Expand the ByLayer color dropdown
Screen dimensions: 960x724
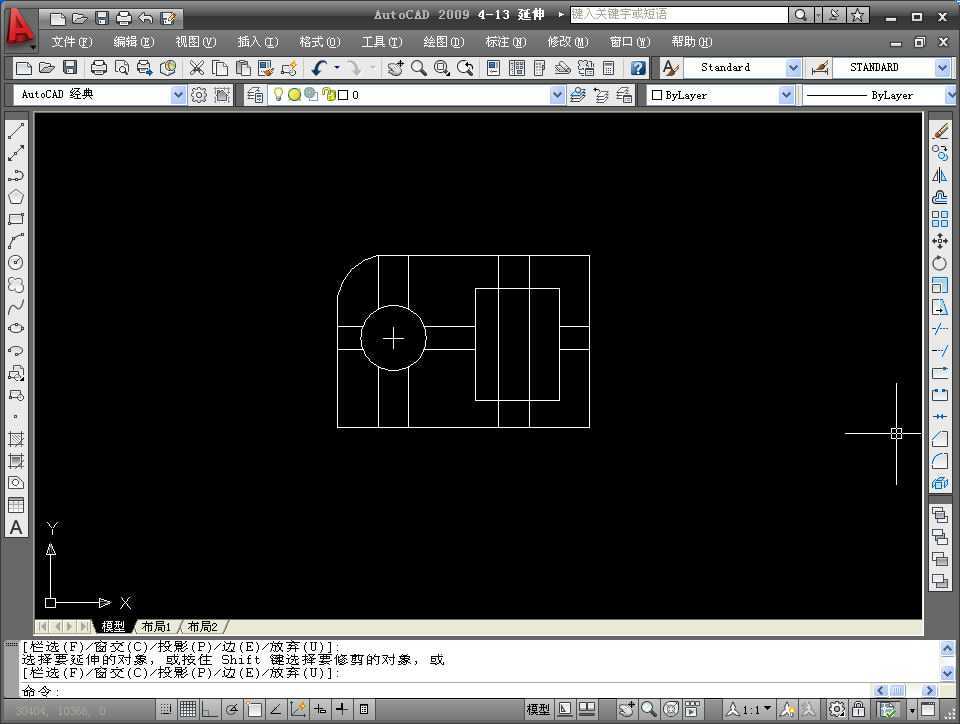pyautogui.click(x=786, y=95)
